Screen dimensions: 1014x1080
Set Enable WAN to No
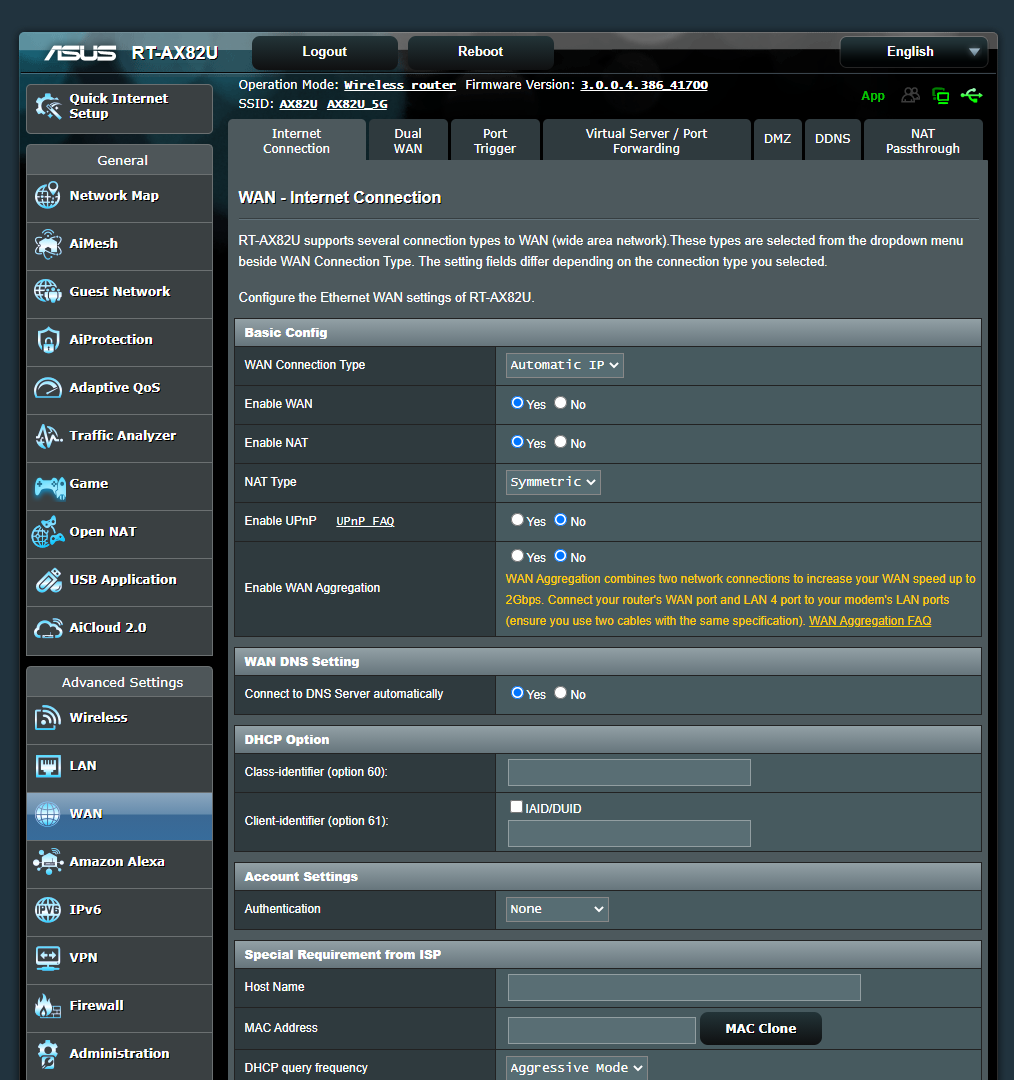tap(561, 403)
